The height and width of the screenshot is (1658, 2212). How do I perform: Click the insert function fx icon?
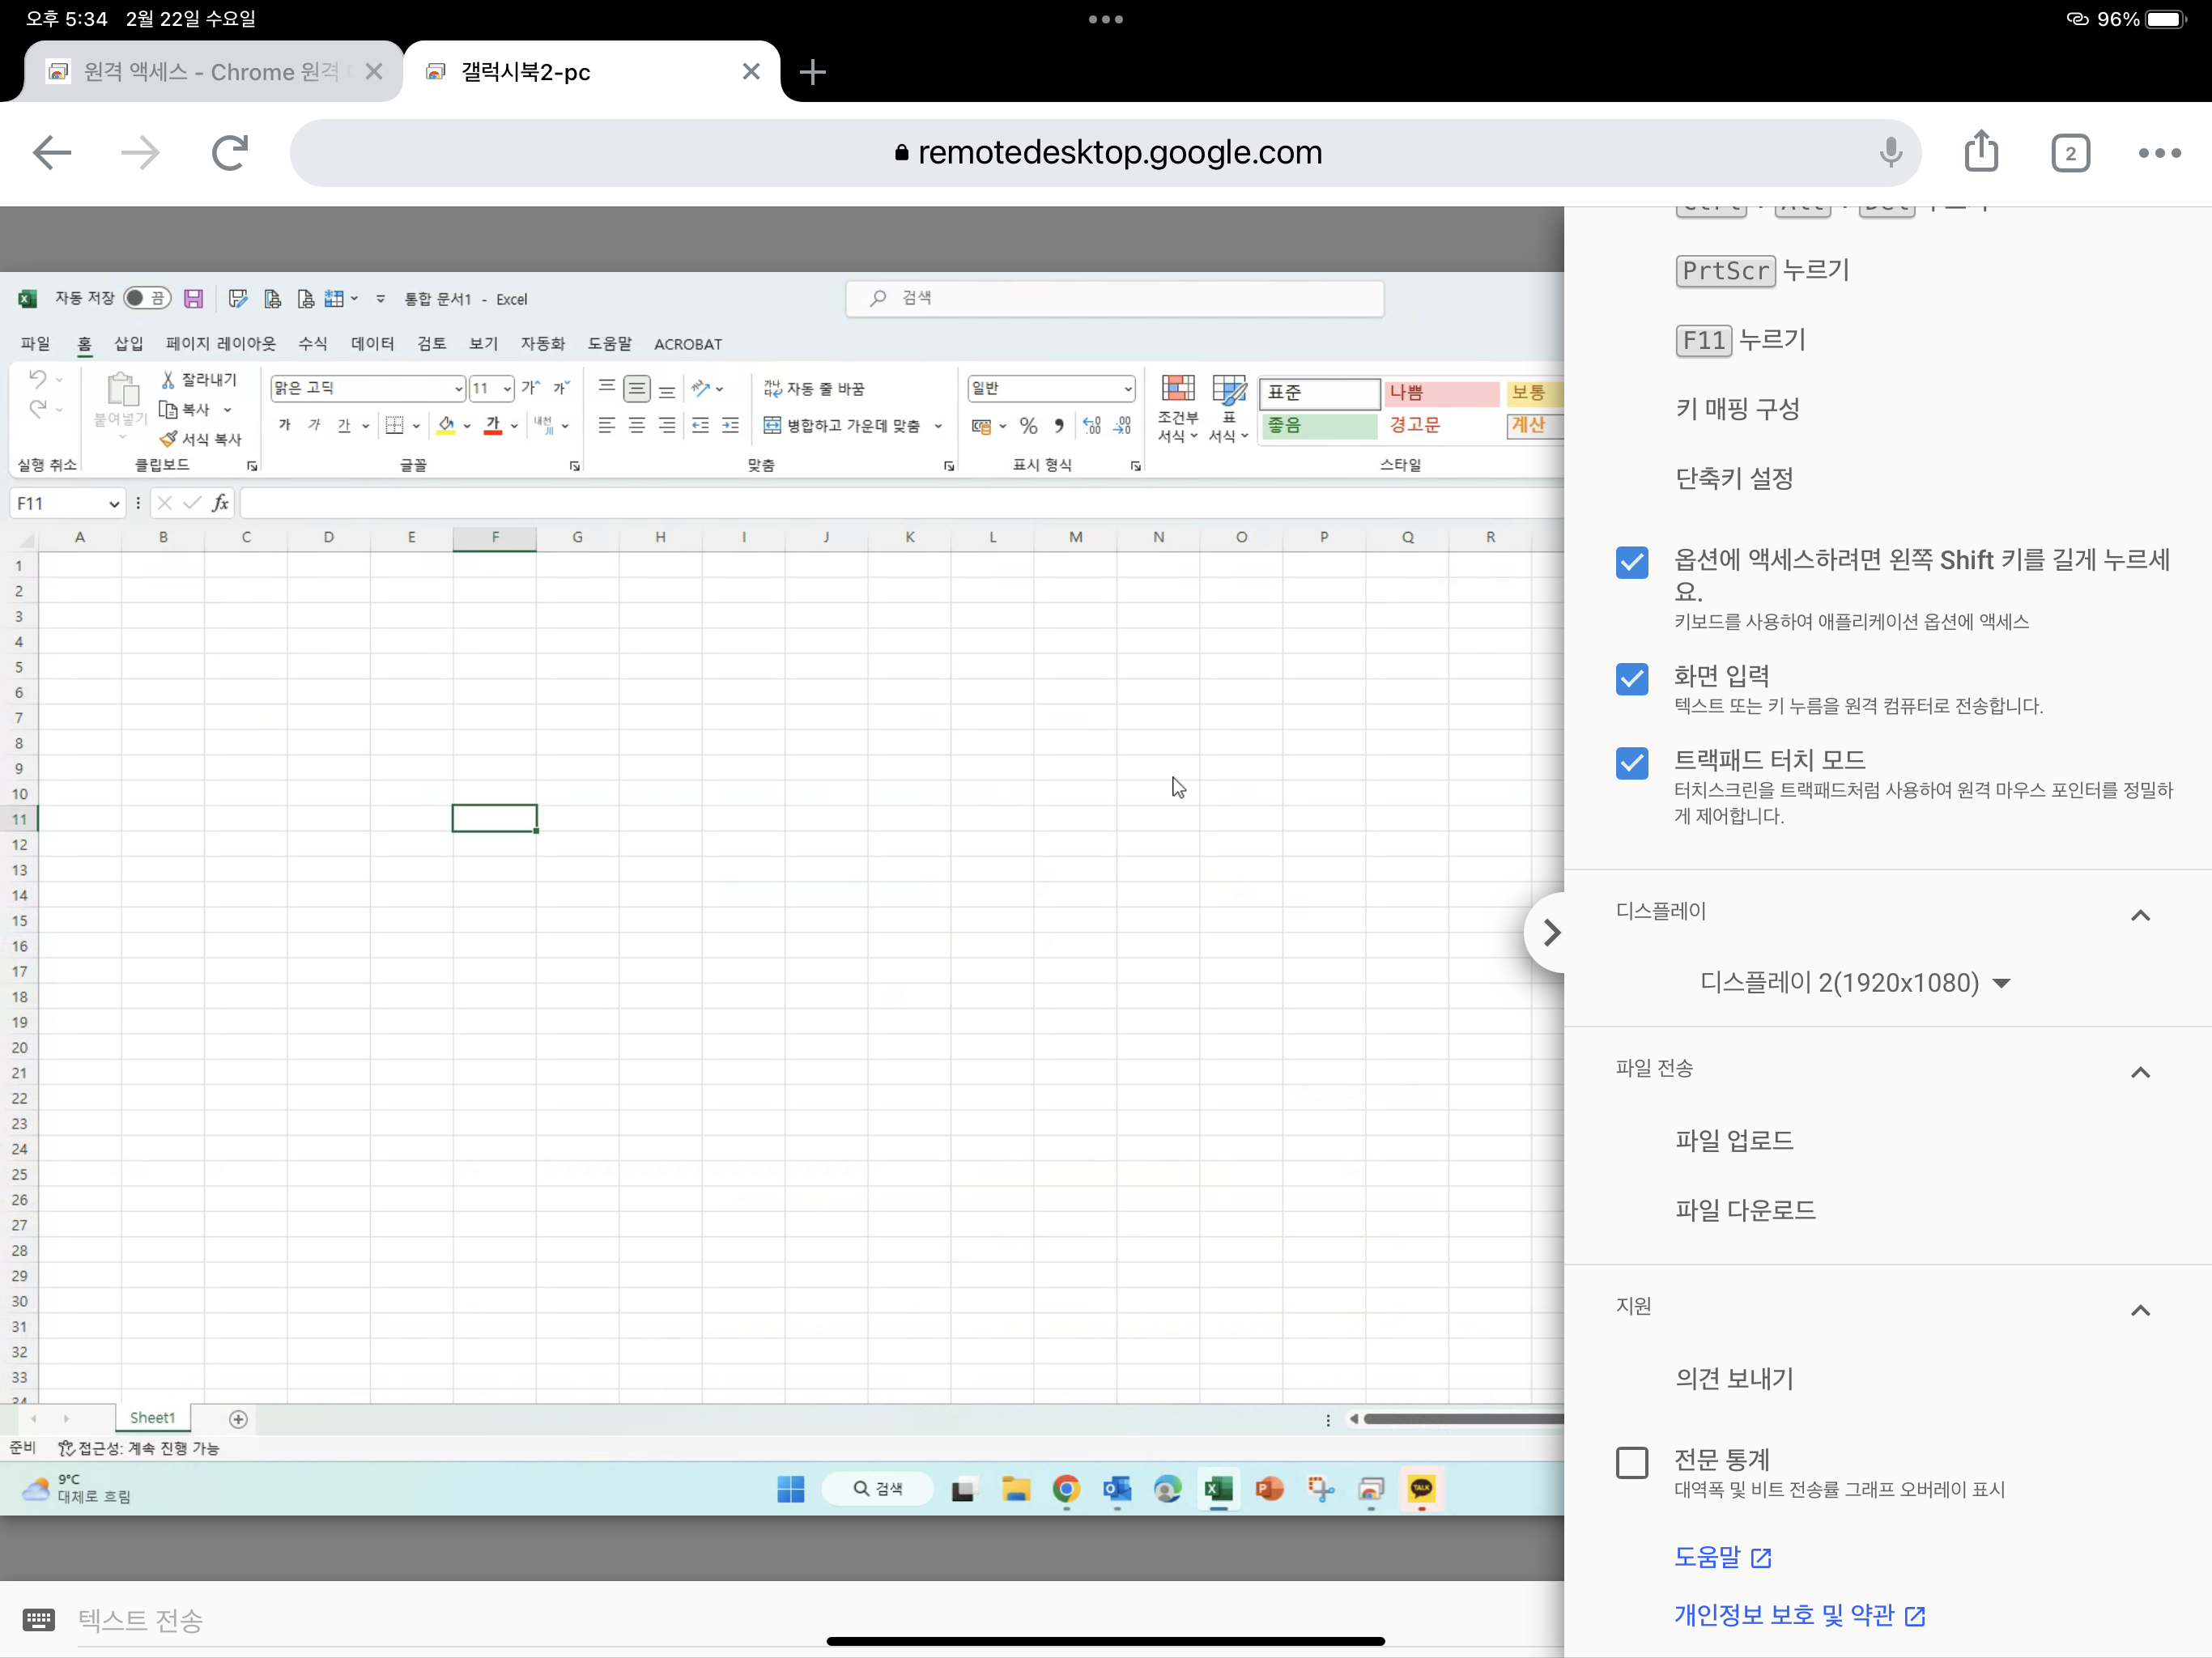pos(220,503)
